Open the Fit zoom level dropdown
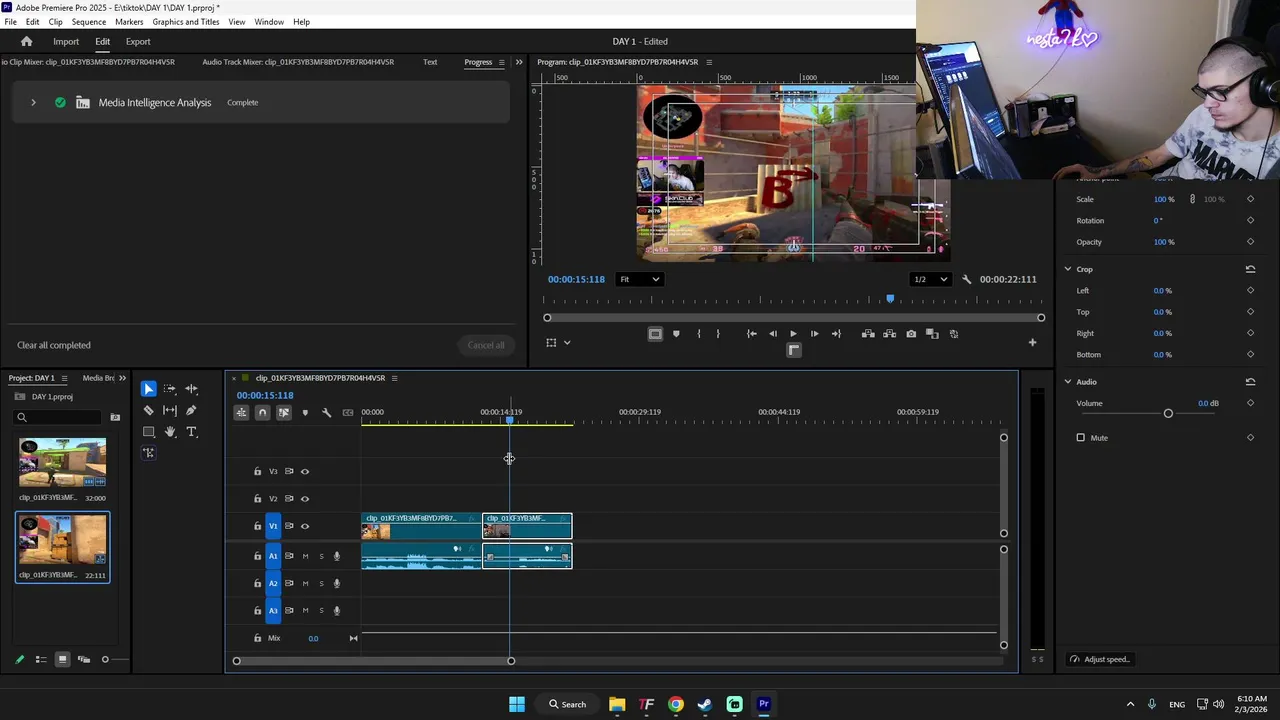The image size is (1280, 720). [639, 279]
